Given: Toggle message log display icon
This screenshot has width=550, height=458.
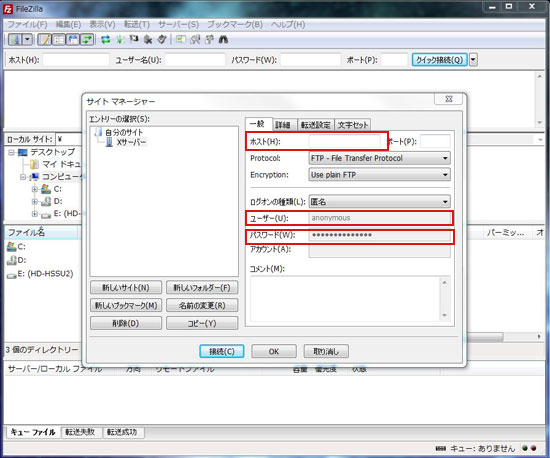Looking at the screenshot, I should click(x=44, y=40).
